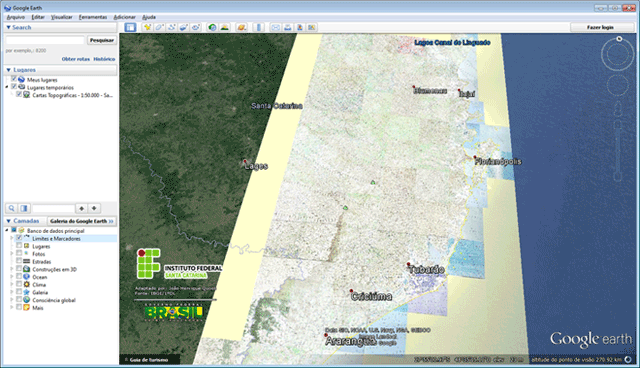Click the View in Google Maps icon

pos(312,27)
